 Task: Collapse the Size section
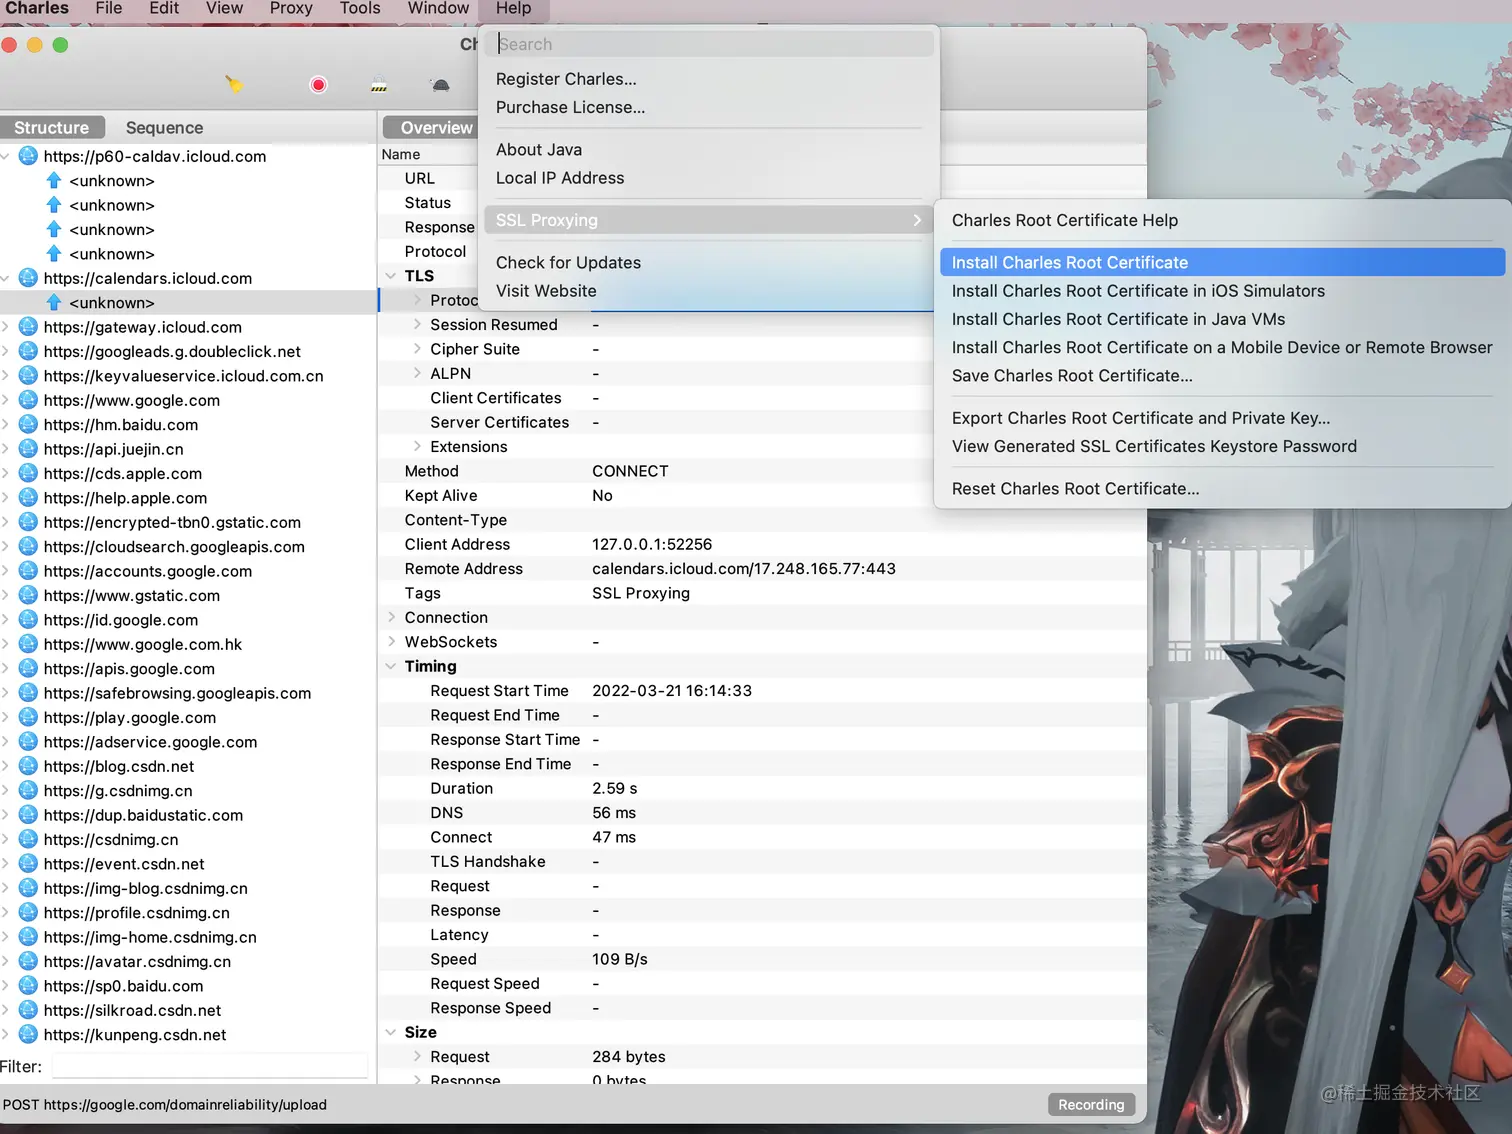[391, 1032]
